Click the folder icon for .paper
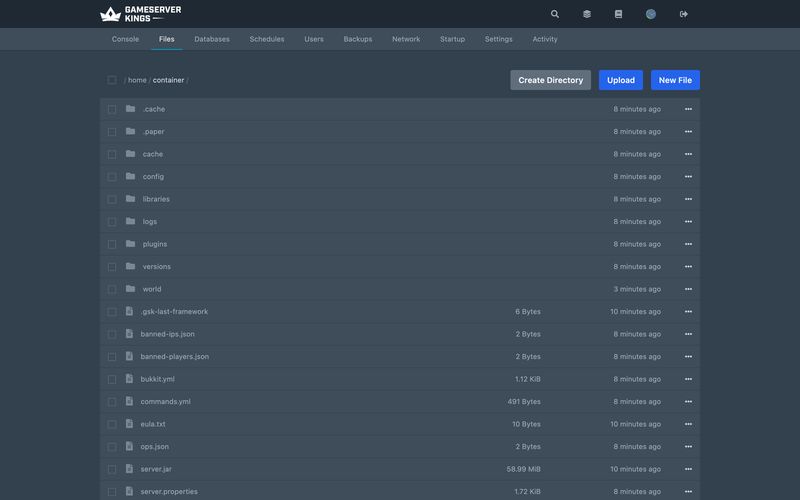Viewport: 800px width, 500px height. tap(131, 131)
